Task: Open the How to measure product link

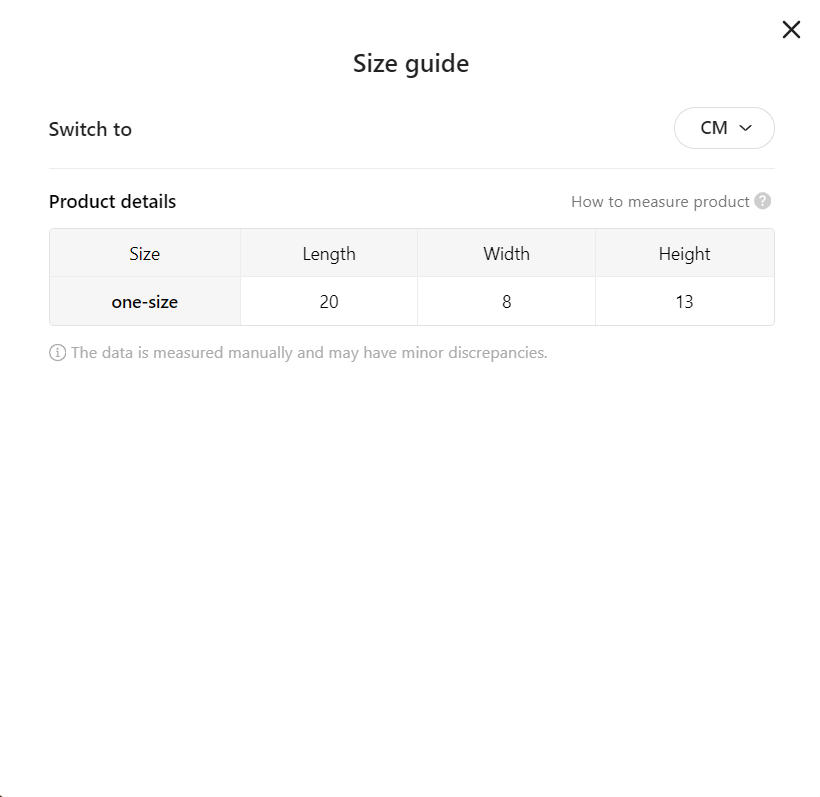Action: click(660, 202)
